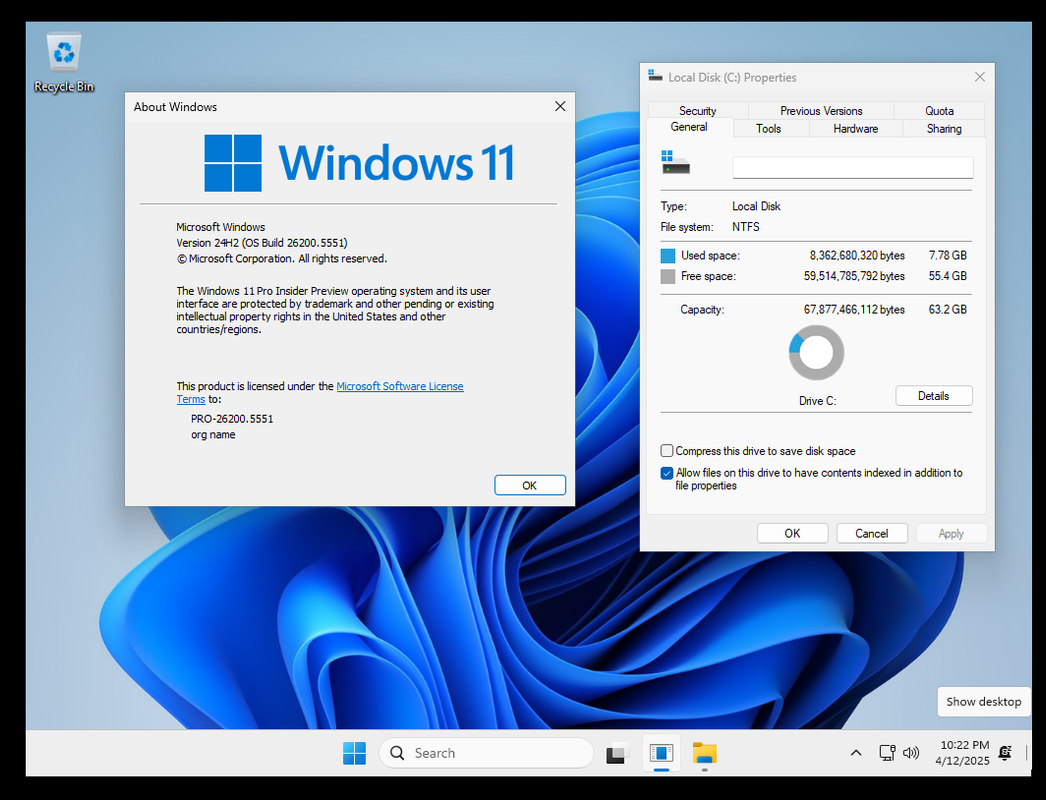Click the Details button under disk chart
This screenshot has width=1046, height=800.
pos(934,396)
